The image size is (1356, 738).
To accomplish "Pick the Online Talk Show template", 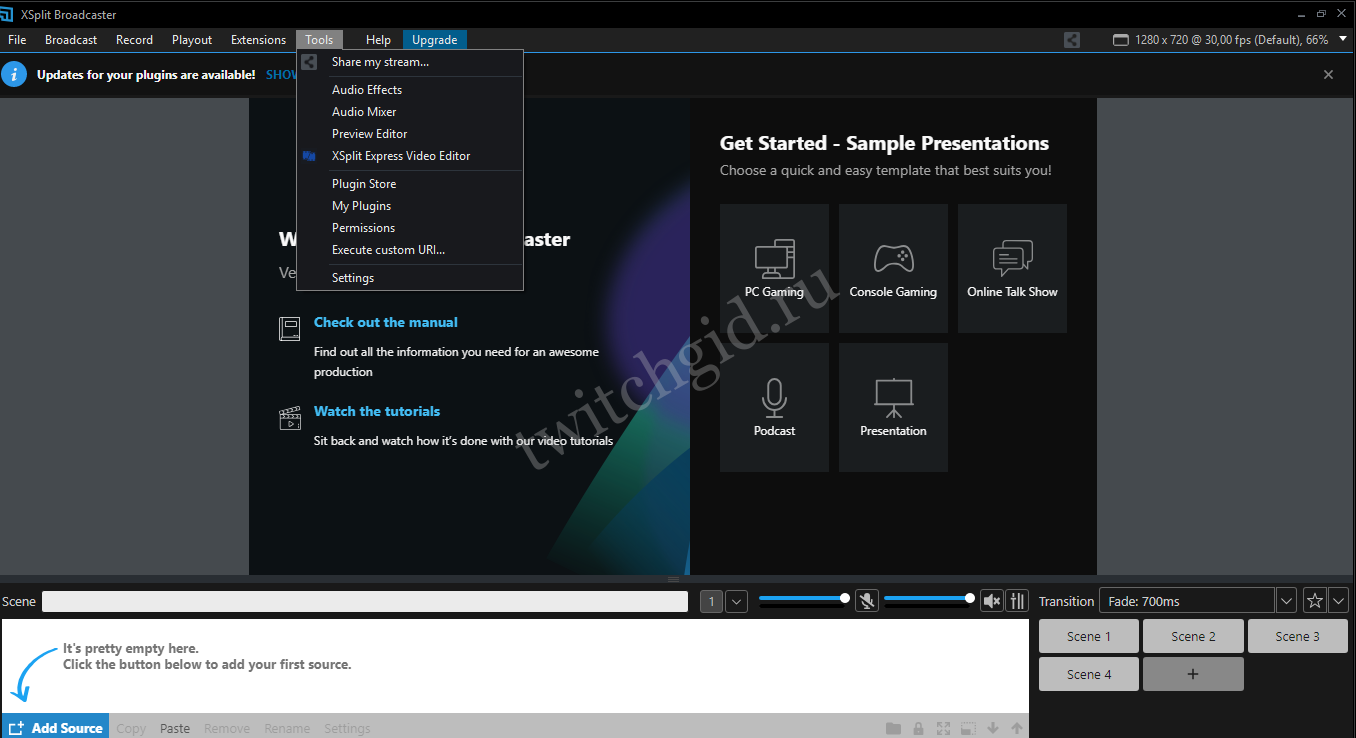I will click(1012, 268).
